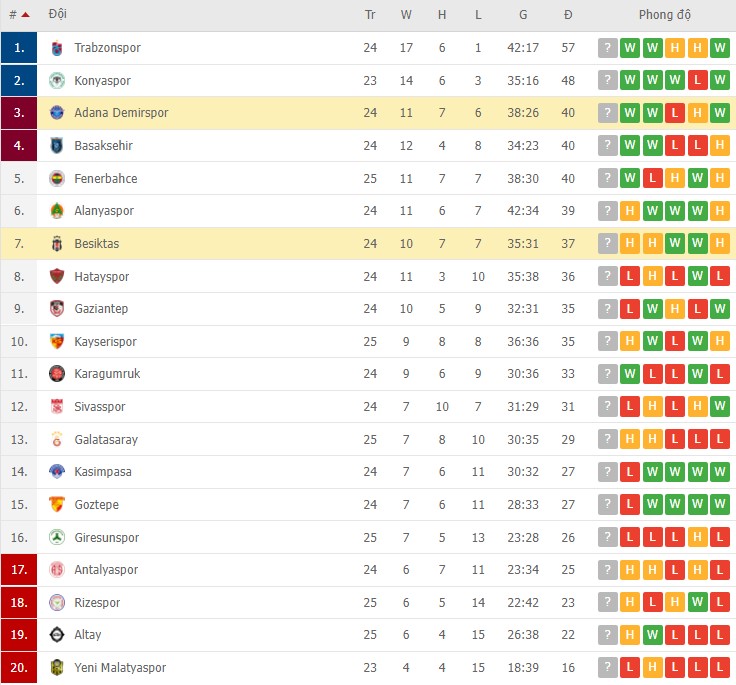
Task: Click the Fenerbahce club crest
Action: tap(57, 179)
